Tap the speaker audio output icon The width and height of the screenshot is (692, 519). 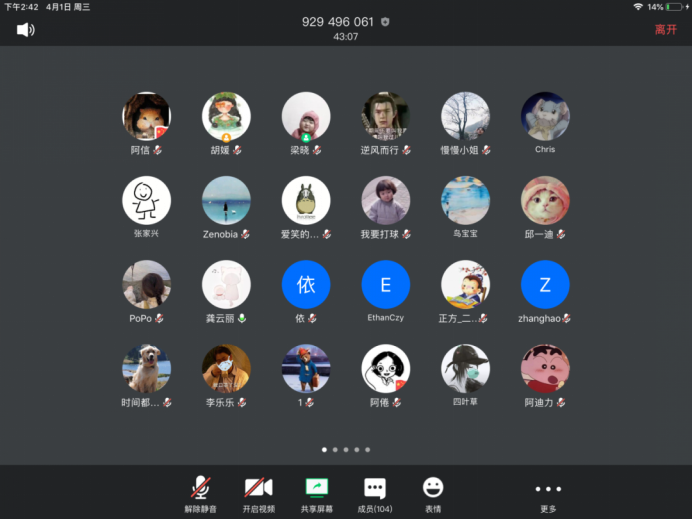[25, 30]
